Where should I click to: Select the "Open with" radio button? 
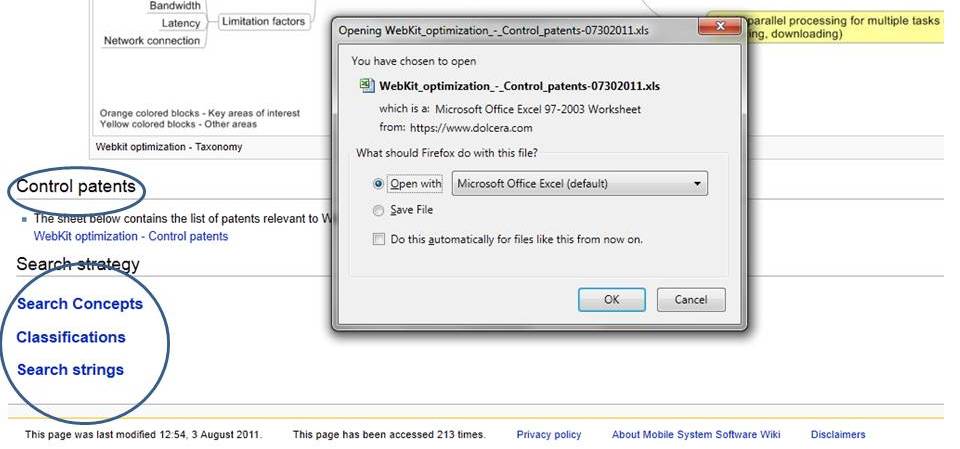point(378,184)
